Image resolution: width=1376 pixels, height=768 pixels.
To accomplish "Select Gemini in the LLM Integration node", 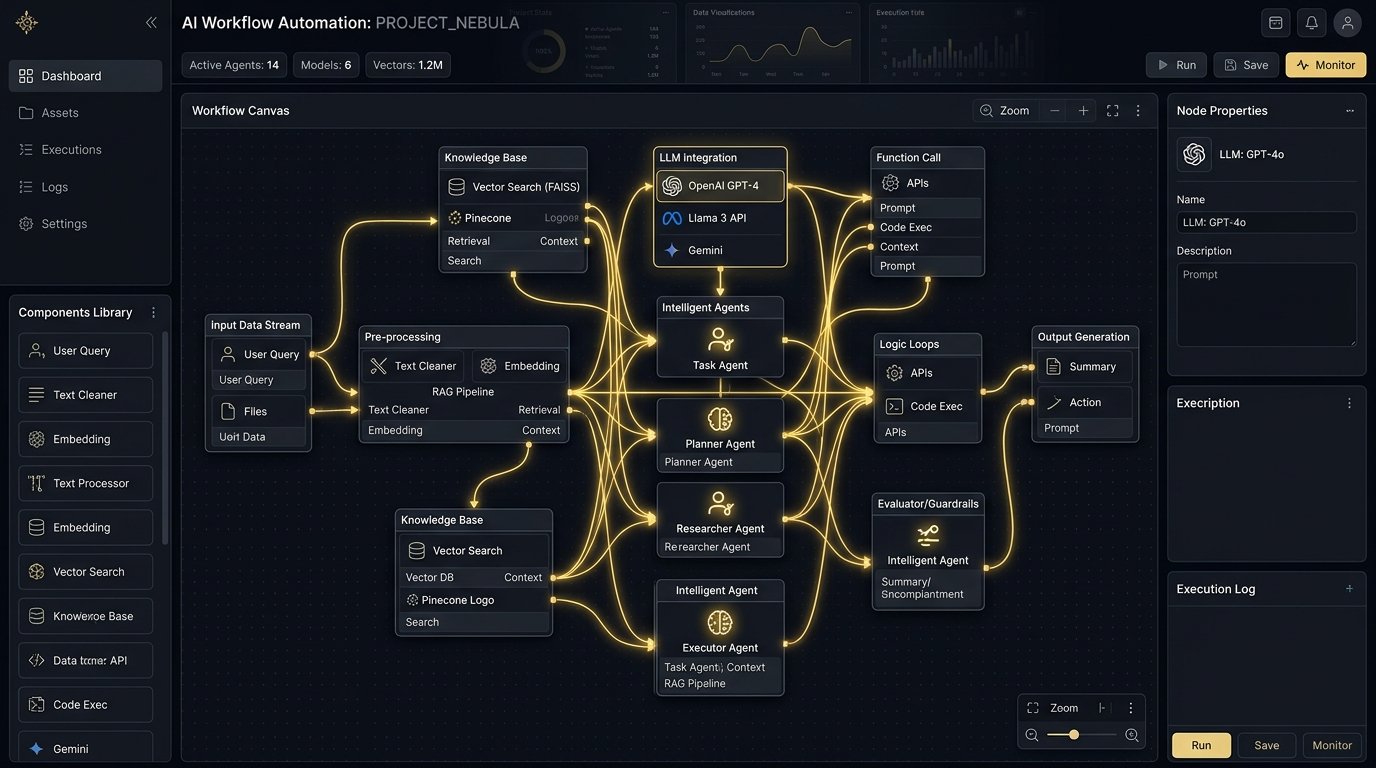I will (x=720, y=250).
